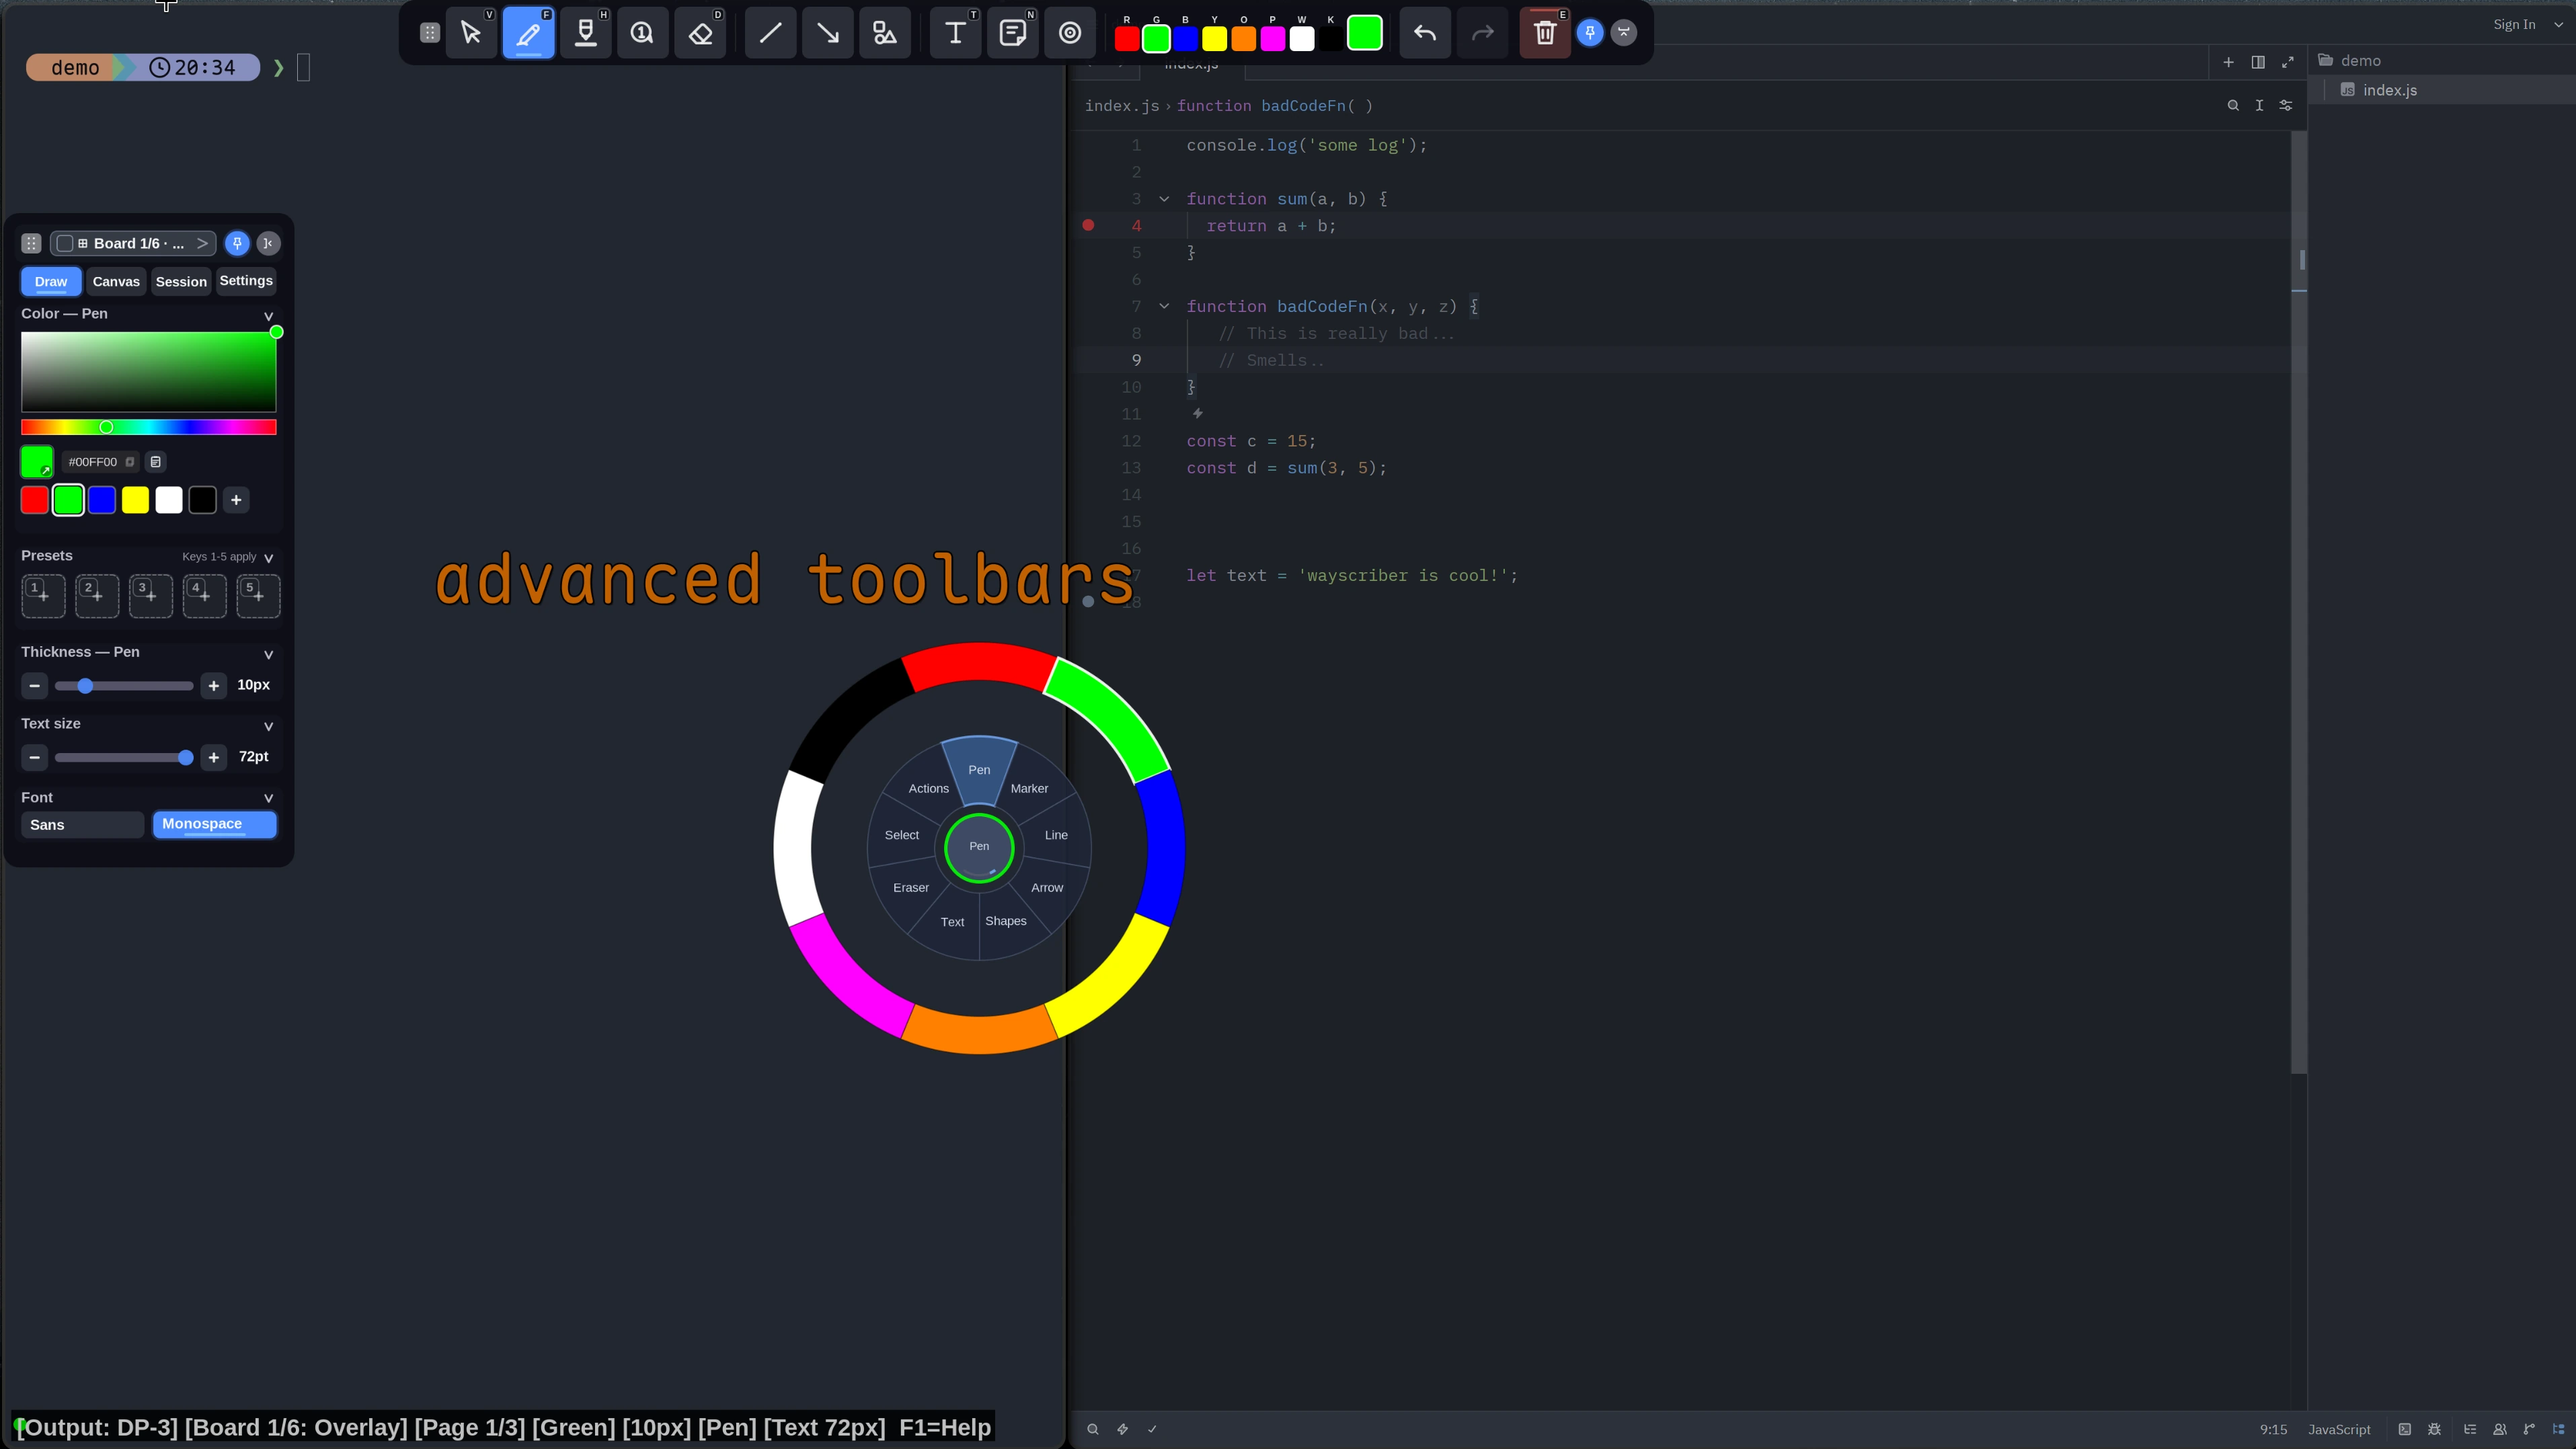Open the Canvas tab
This screenshot has height=1449, width=2576.
(116, 282)
